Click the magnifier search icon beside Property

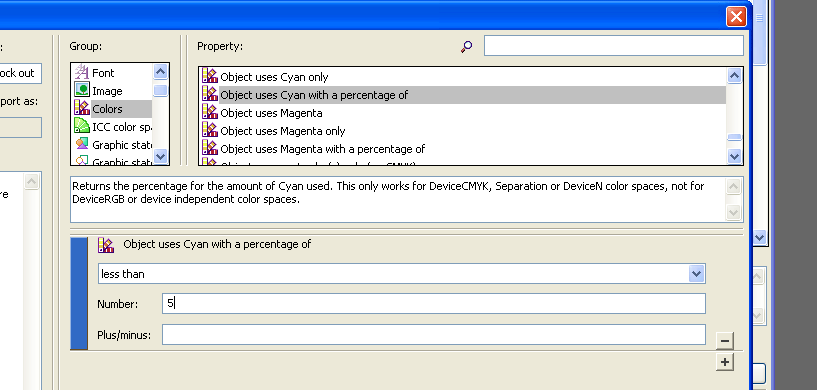click(466, 47)
